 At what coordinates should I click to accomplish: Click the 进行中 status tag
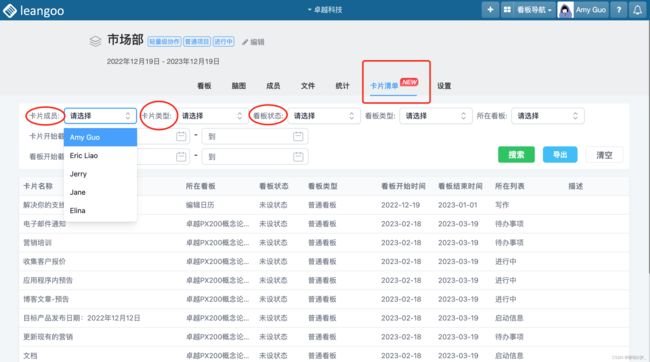pyautogui.click(x=223, y=41)
